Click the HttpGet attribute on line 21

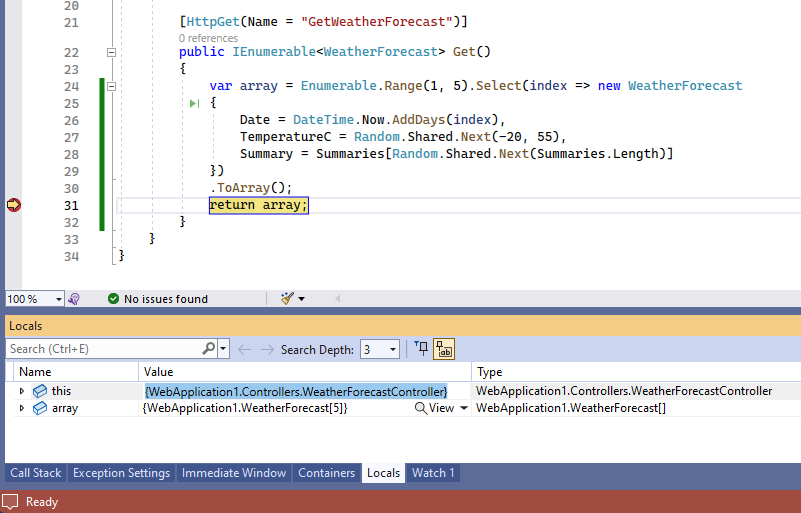coord(213,22)
